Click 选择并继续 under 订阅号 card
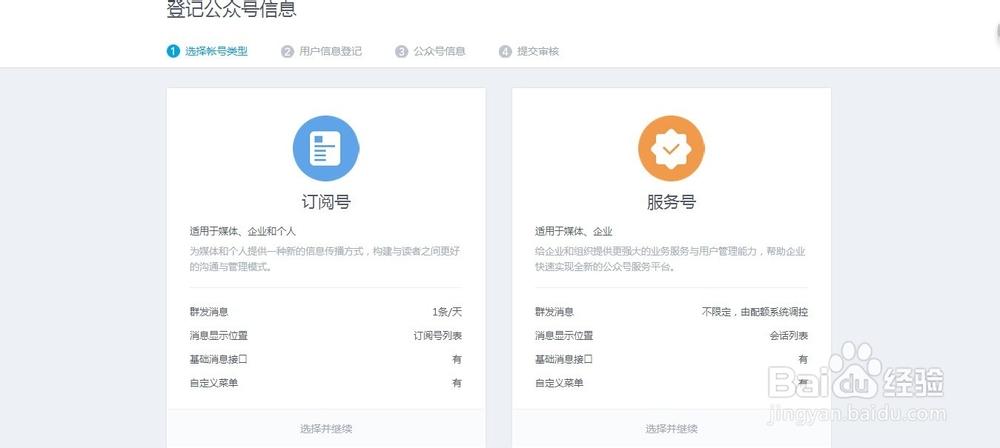Viewport: 1000px width, 448px height. [326, 429]
